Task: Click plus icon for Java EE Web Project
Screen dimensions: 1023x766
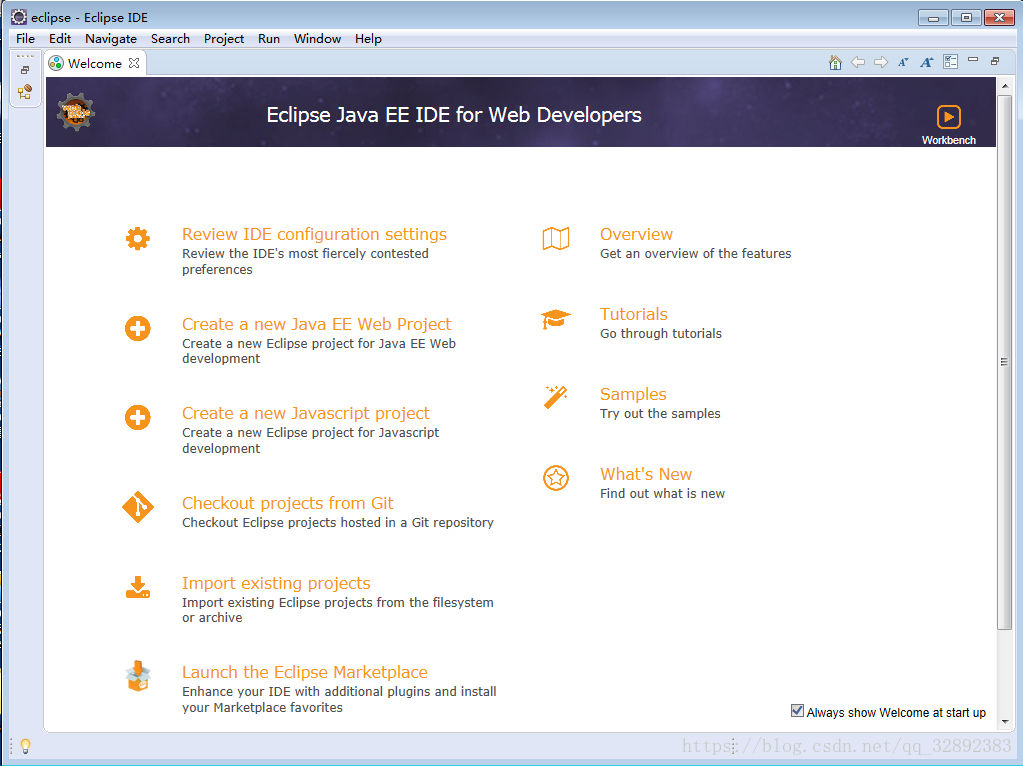Action: click(x=138, y=328)
